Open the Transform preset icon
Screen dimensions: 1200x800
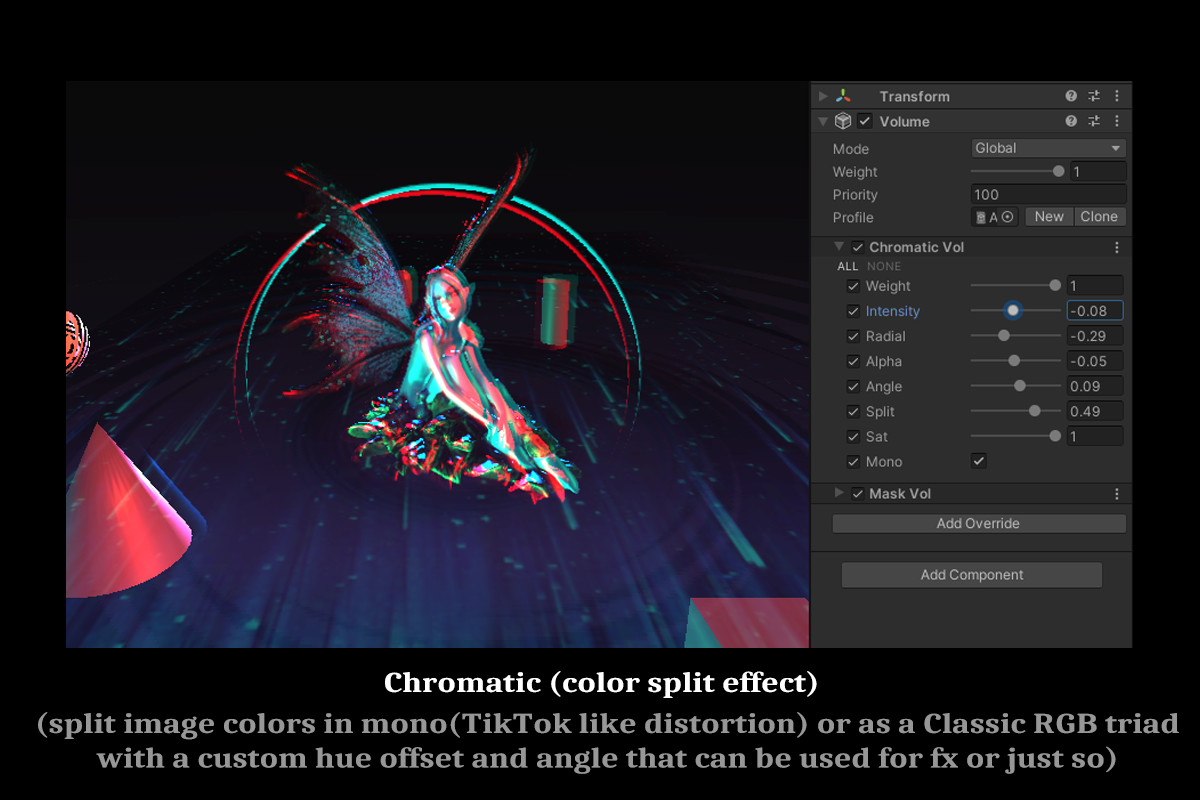click(1095, 95)
